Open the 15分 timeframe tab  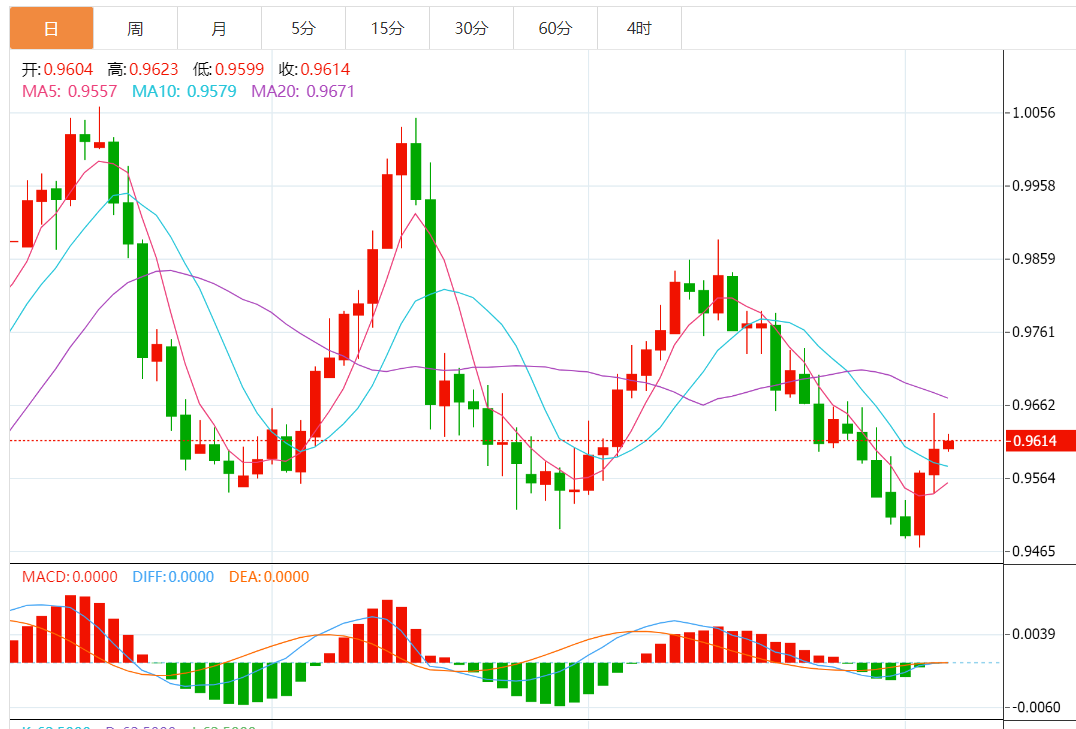pos(387,28)
